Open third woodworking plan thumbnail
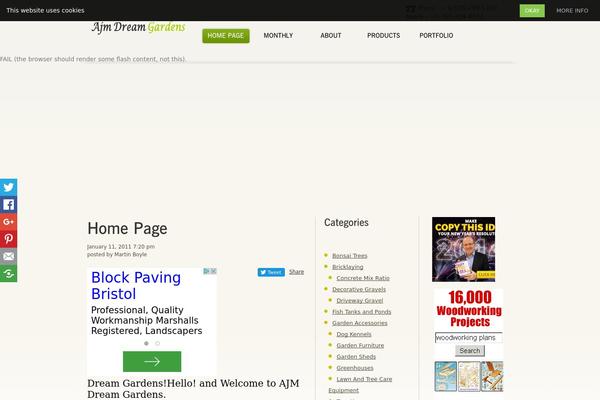 (x=492, y=376)
